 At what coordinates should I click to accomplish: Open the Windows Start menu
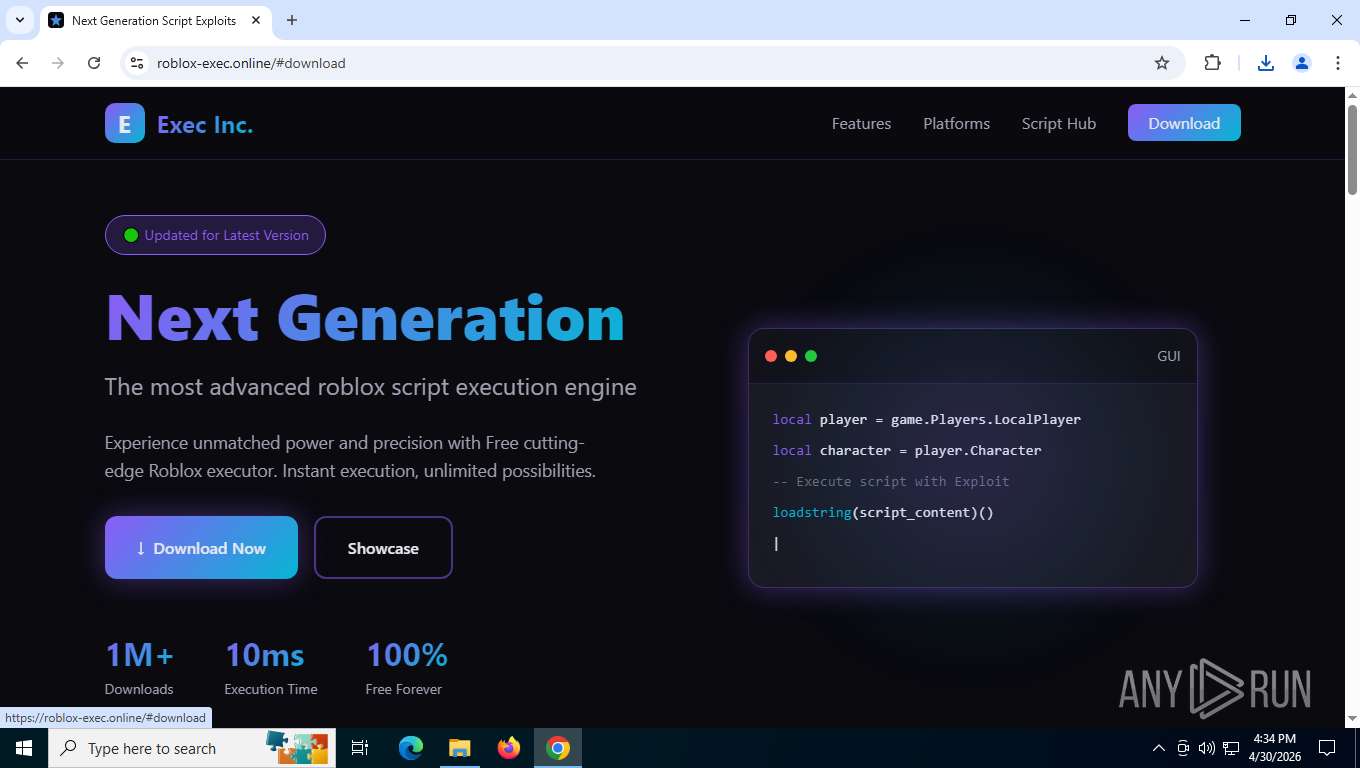24,748
